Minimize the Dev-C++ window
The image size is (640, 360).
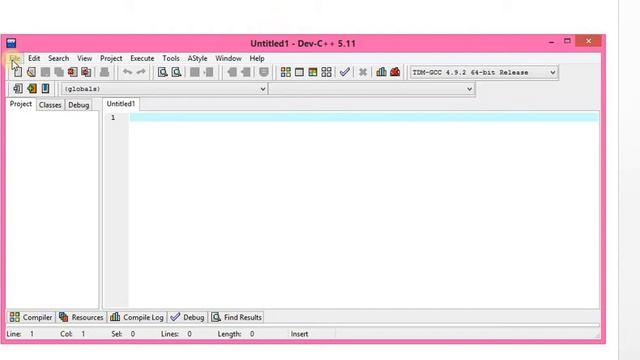pos(551,42)
